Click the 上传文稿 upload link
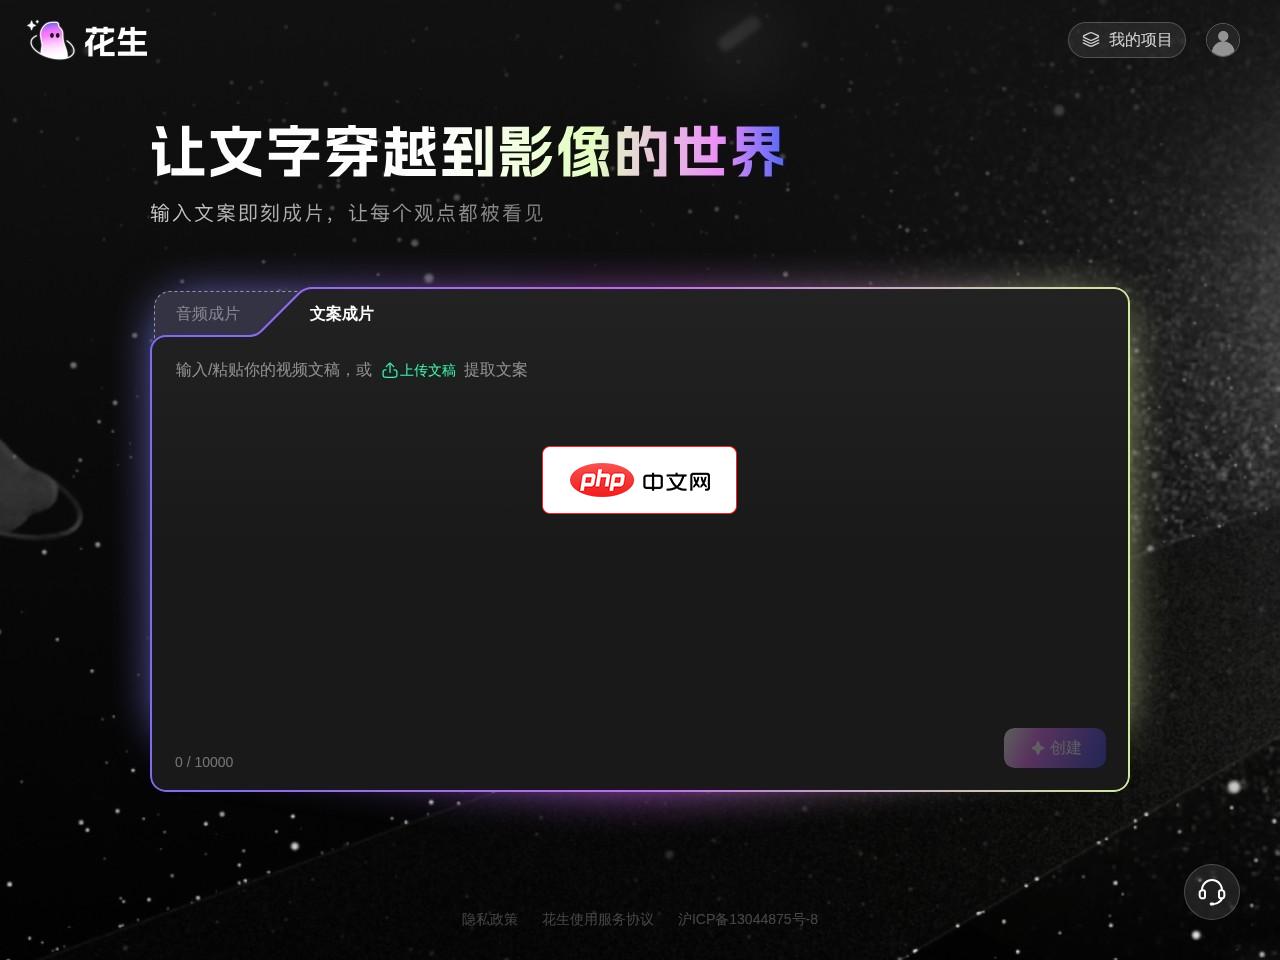This screenshot has height=960, width=1280. tap(419, 370)
